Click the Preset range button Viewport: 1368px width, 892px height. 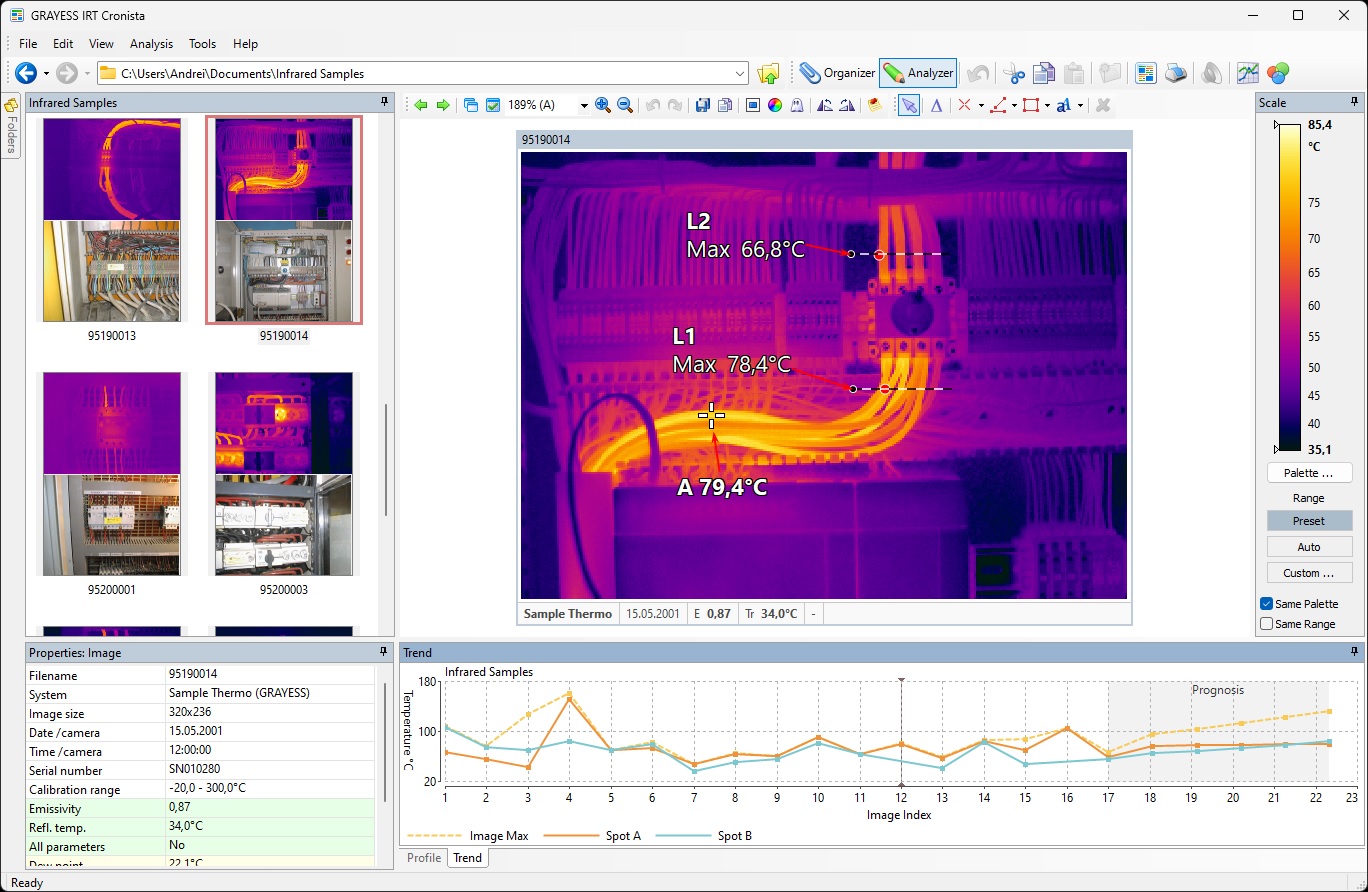1309,521
